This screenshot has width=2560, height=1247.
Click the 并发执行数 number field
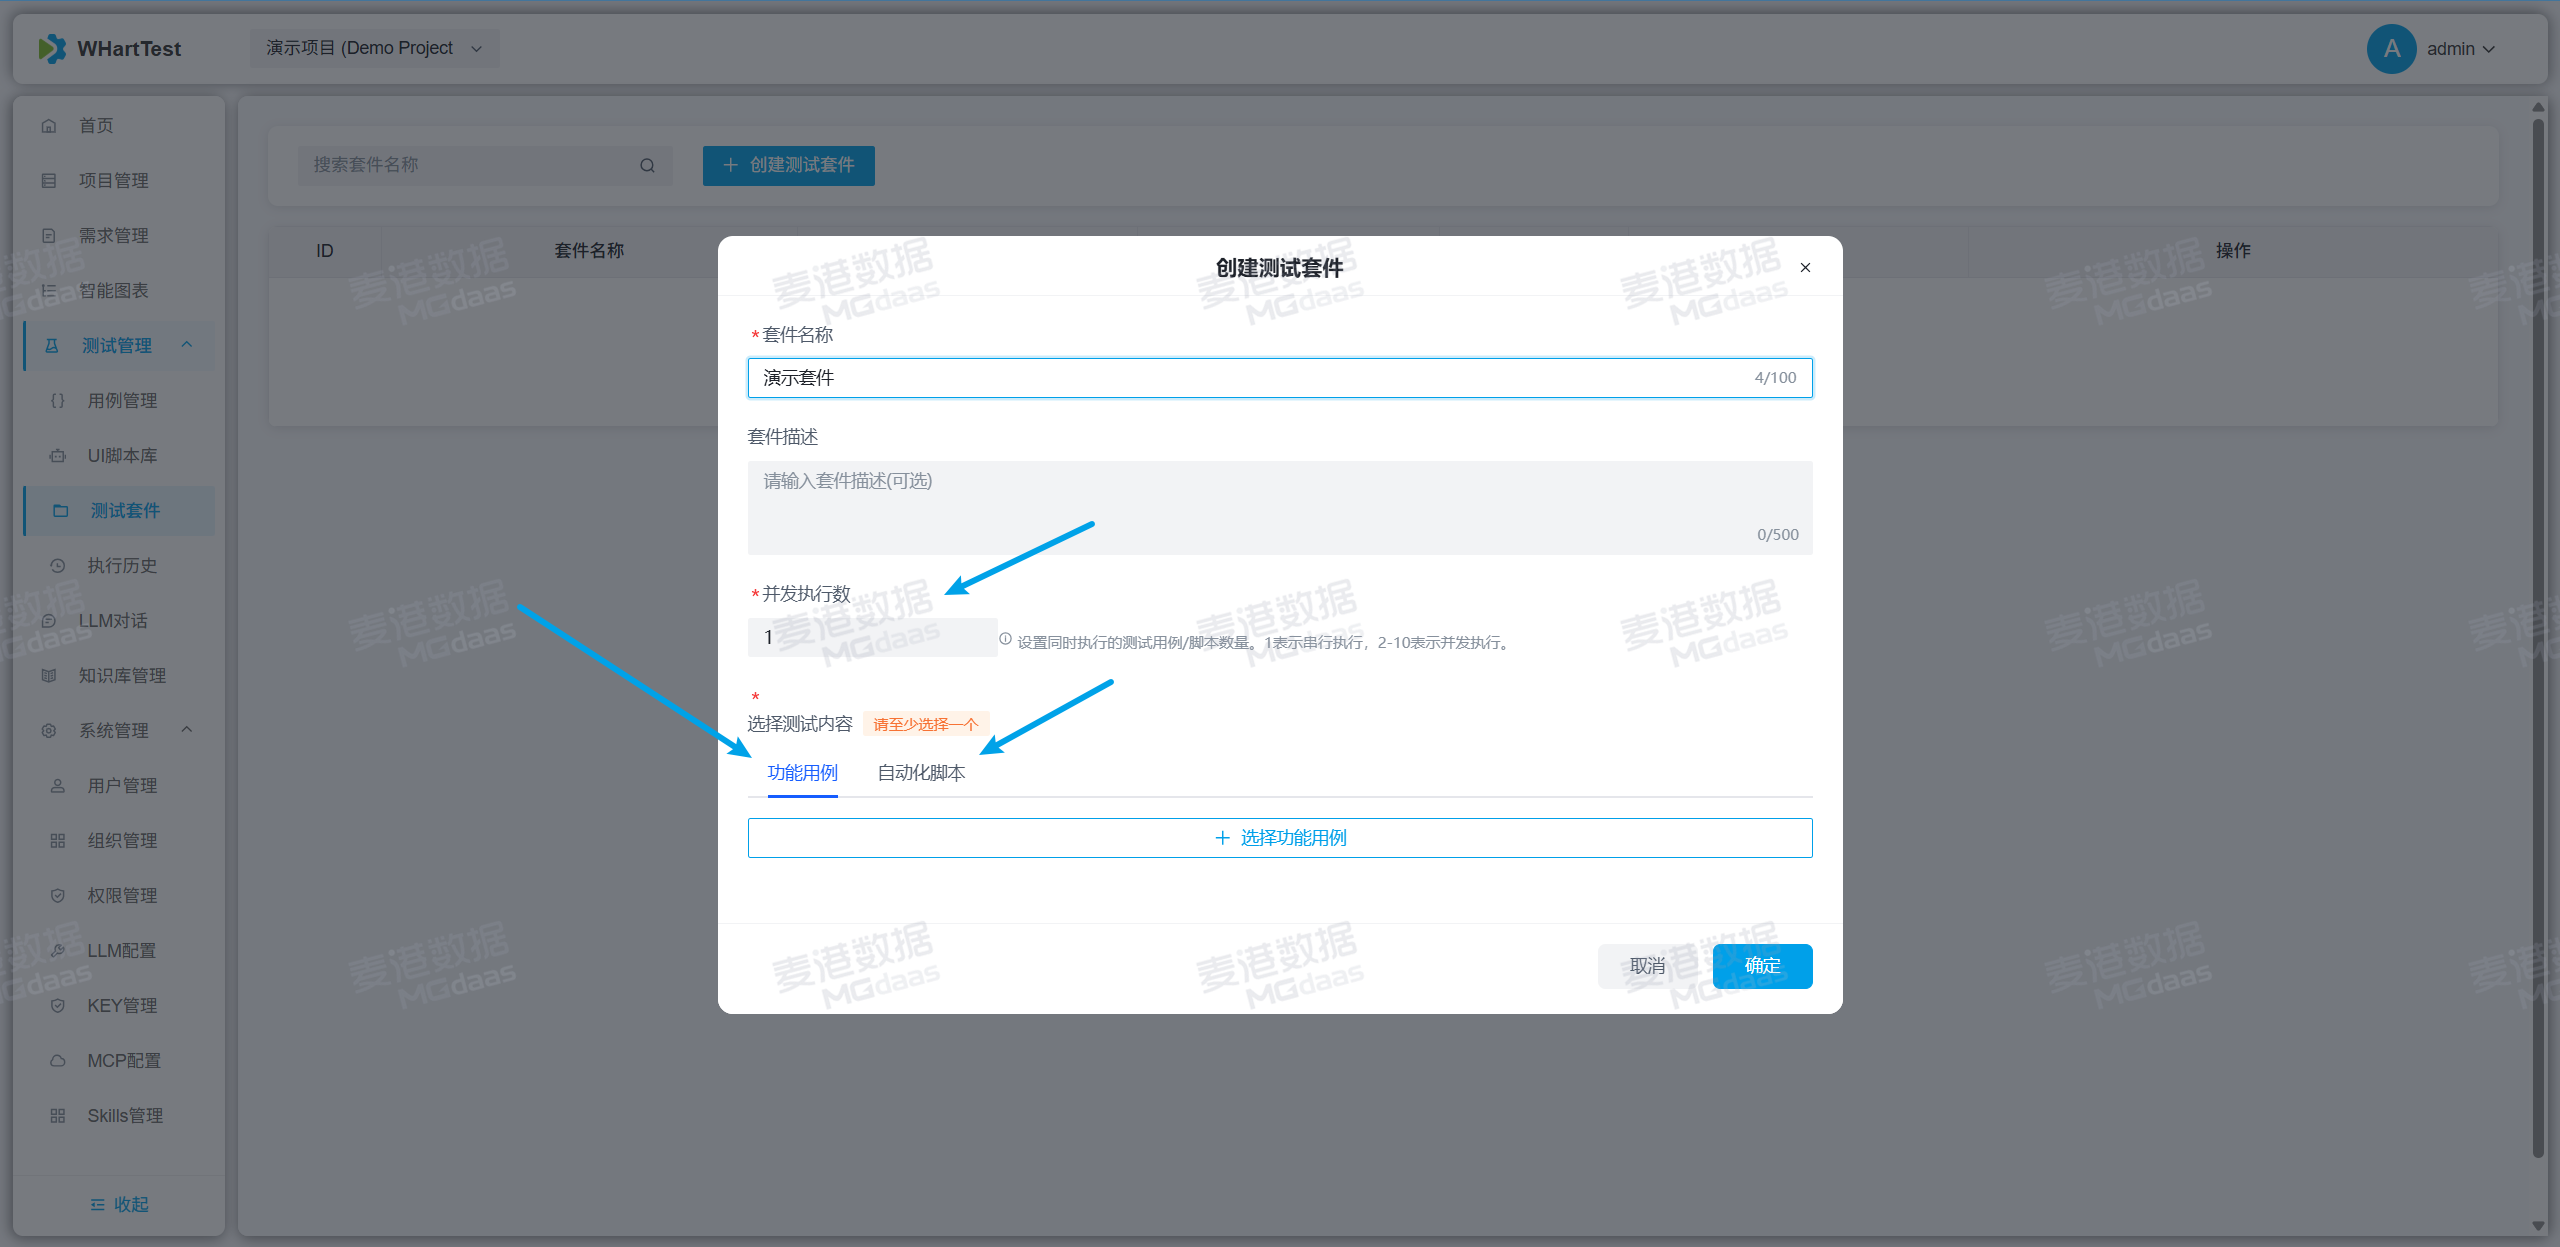coord(871,638)
